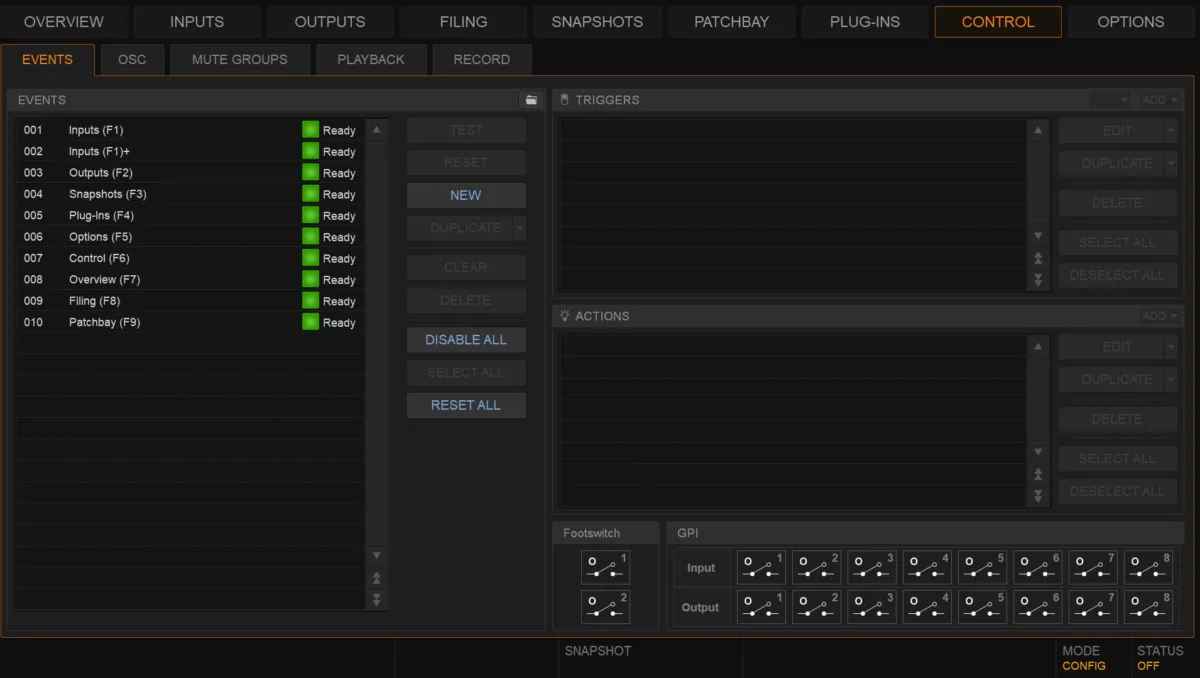Click RESET ALL events button
Screen dimensions: 1200x678
click(x=466, y=405)
